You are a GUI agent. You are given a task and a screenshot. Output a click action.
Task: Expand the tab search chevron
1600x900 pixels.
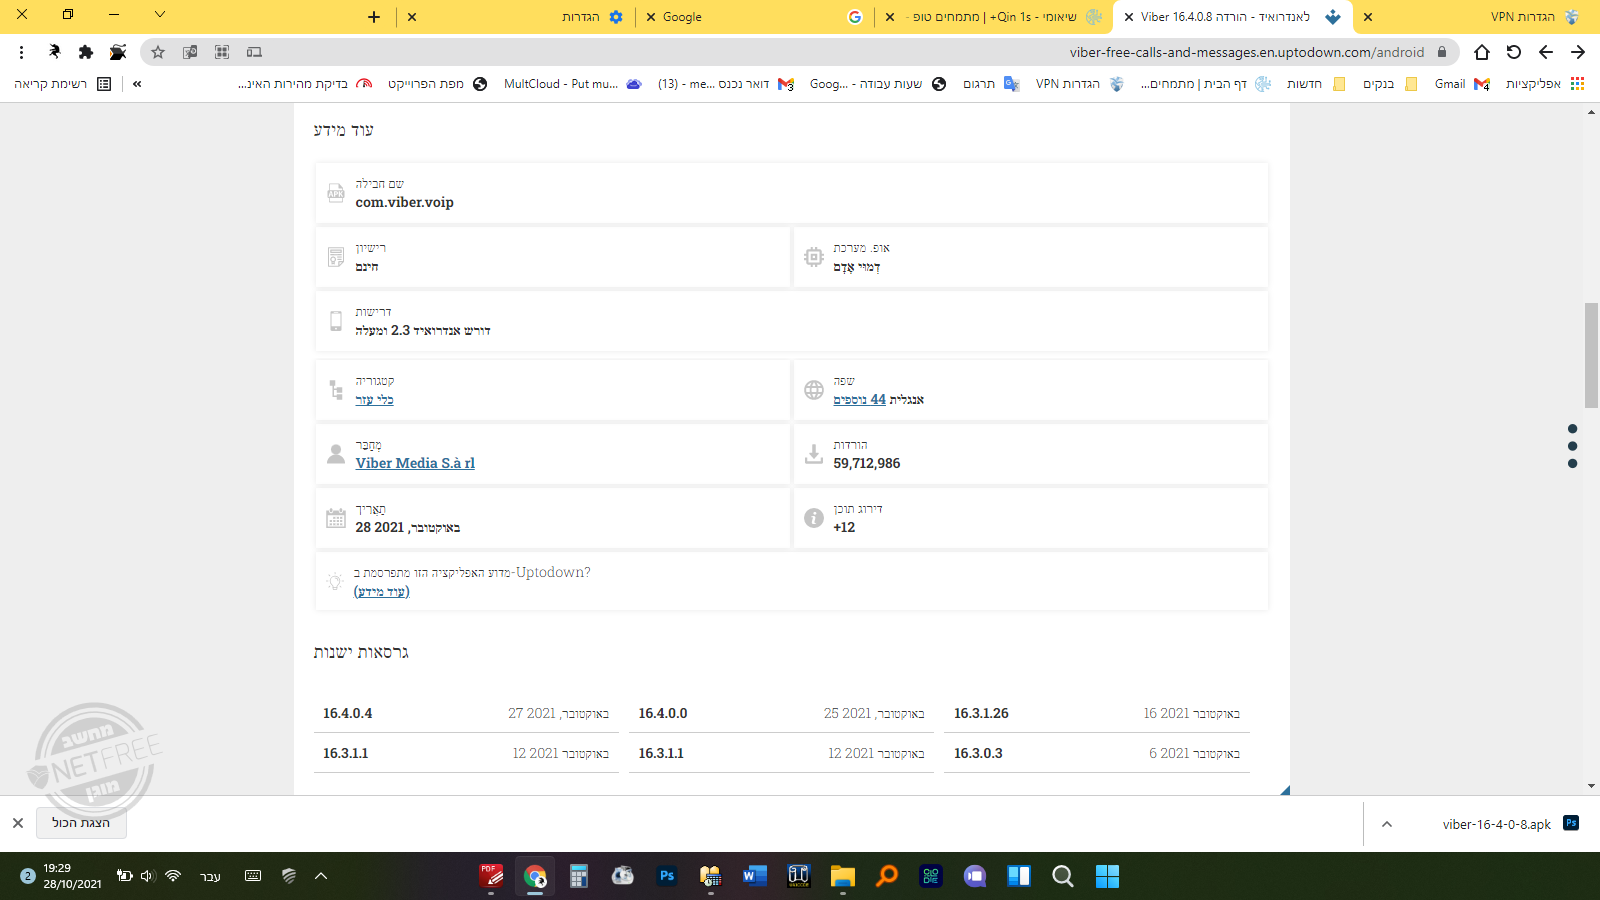pos(160,15)
